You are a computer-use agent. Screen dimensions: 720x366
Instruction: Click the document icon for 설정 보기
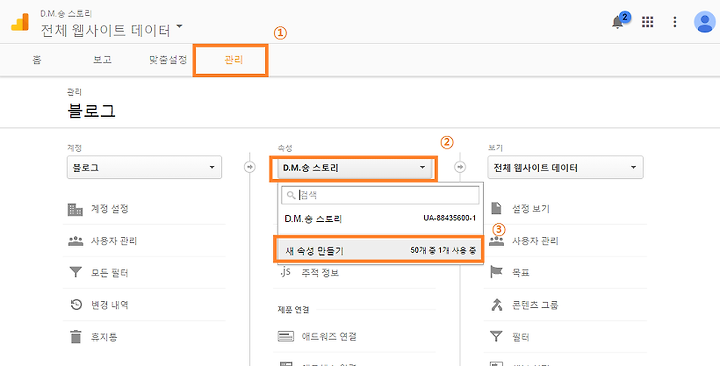coord(496,208)
